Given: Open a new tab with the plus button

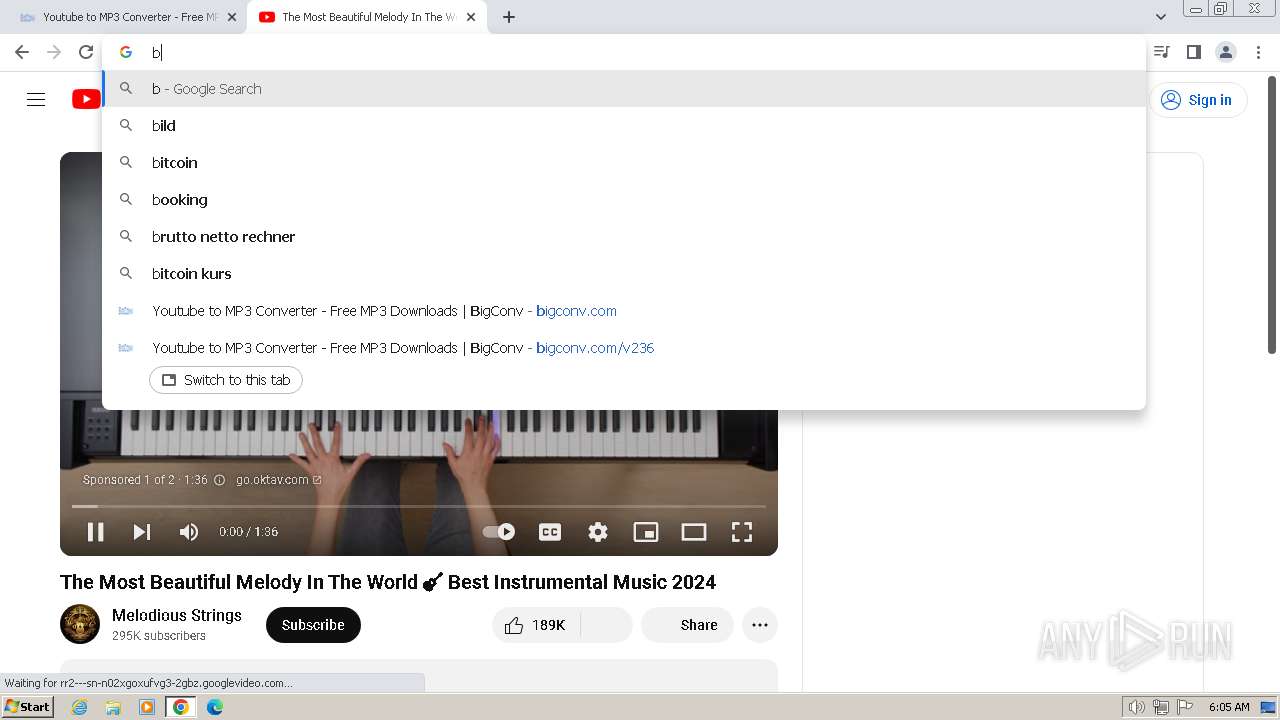Looking at the screenshot, I should [509, 17].
